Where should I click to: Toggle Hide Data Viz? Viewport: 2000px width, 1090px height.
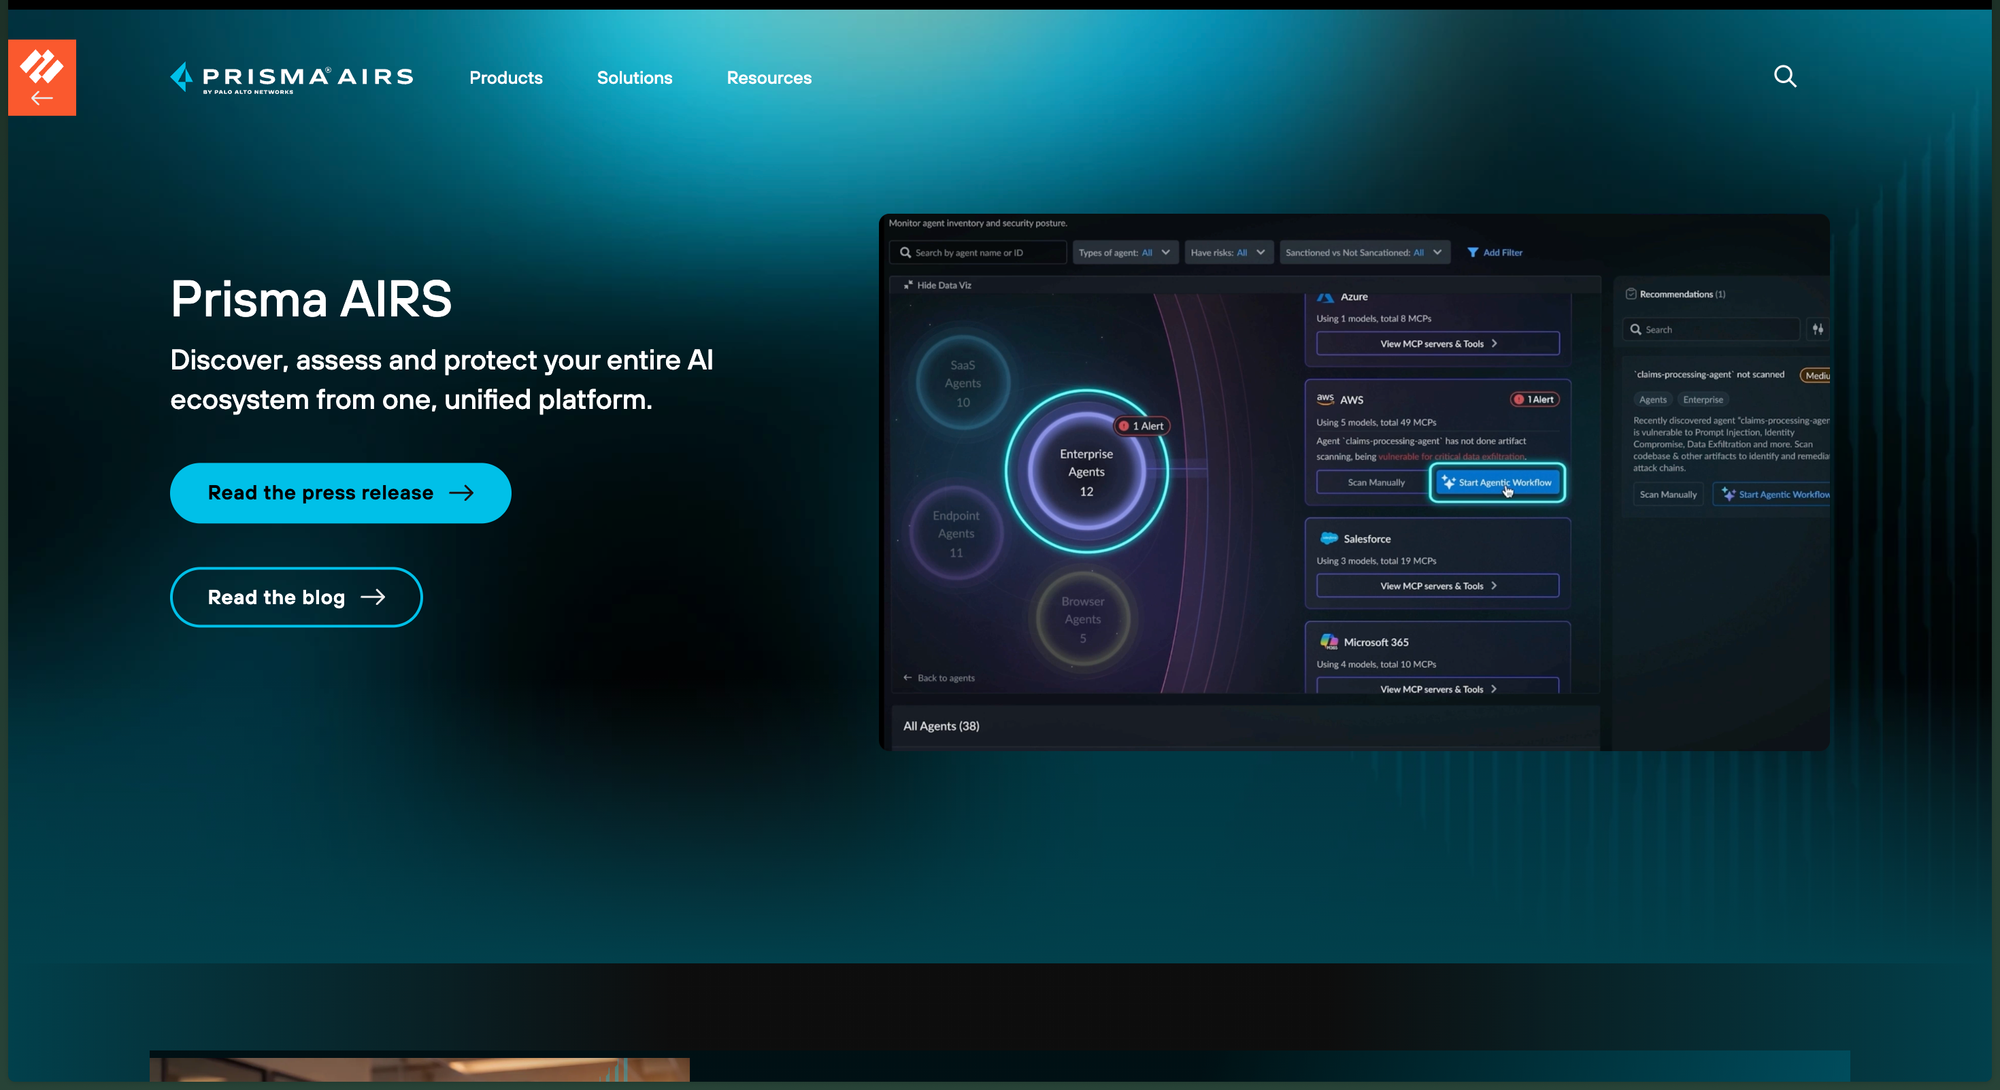tap(938, 285)
